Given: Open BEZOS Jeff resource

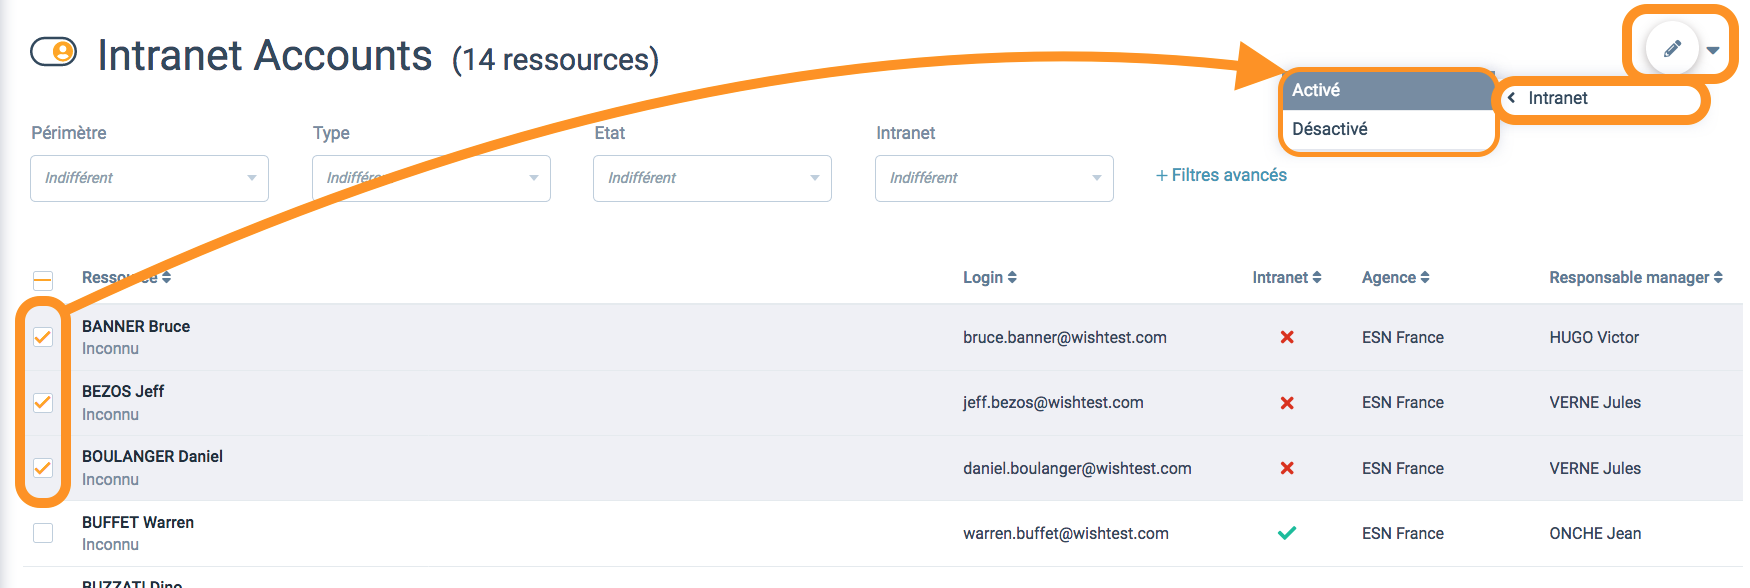Looking at the screenshot, I should click(x=123, y=391).
